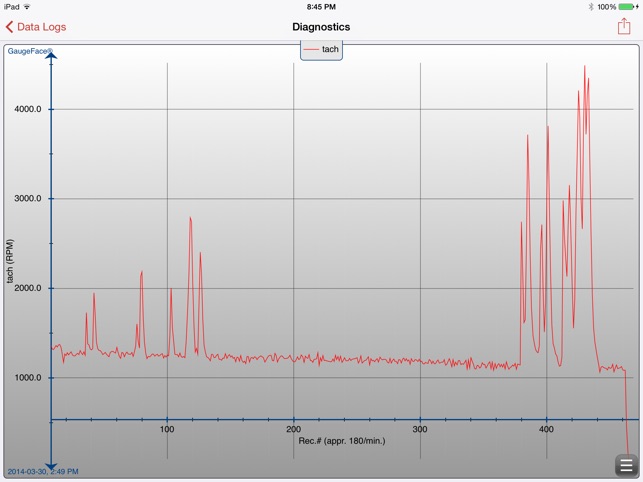The height and width of the screenshot is (482, 643).
Task: Tap the 4000.0 y-axis label
Action: [28, 109]
